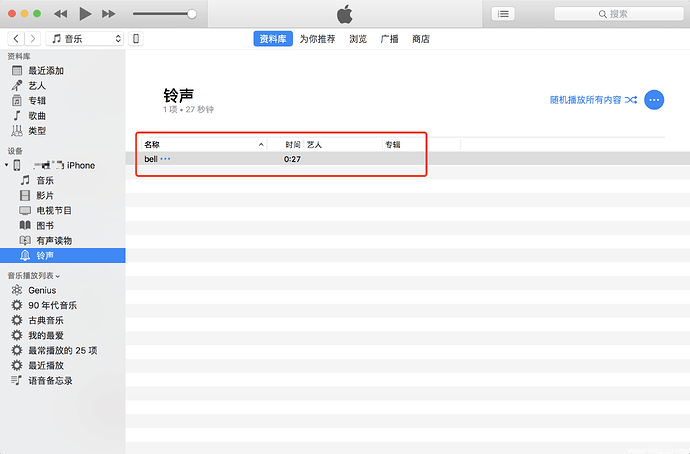This screenshot has width=690, height=454.
Task: Open the For You tab
Action: point(317,39)
